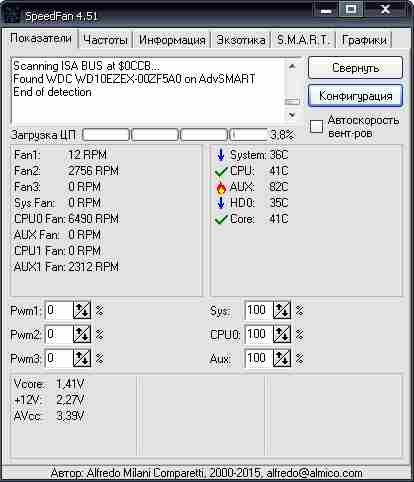Click the SpeedFan title bar app icon

pos(11,15)
